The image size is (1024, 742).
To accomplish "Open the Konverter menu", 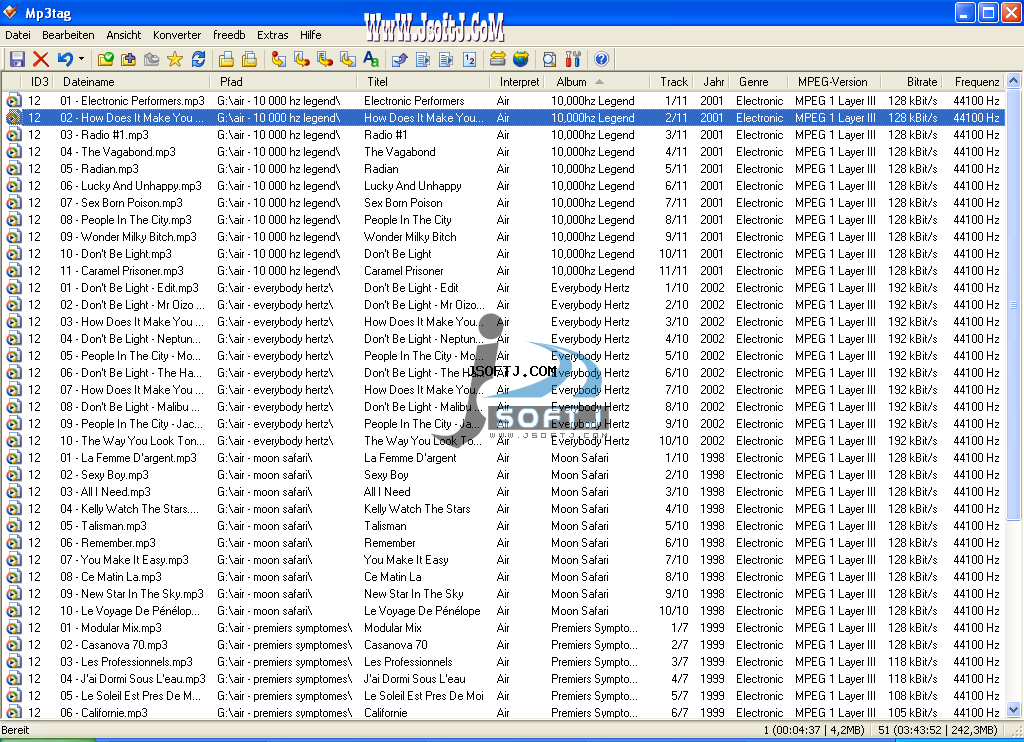I will (177, 35).
